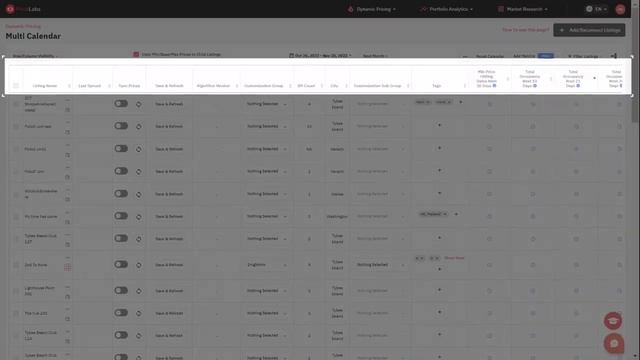
Task: Click info icon in Min Price Hitting Dates header
Action: pos(494,86)
